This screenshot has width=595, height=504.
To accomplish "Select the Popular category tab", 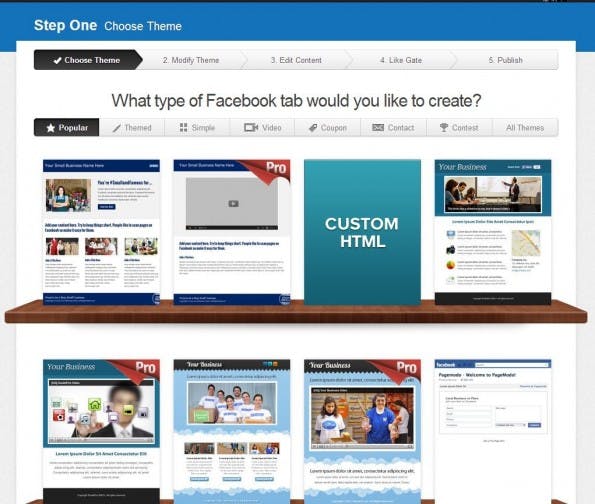I will point(67,128).
